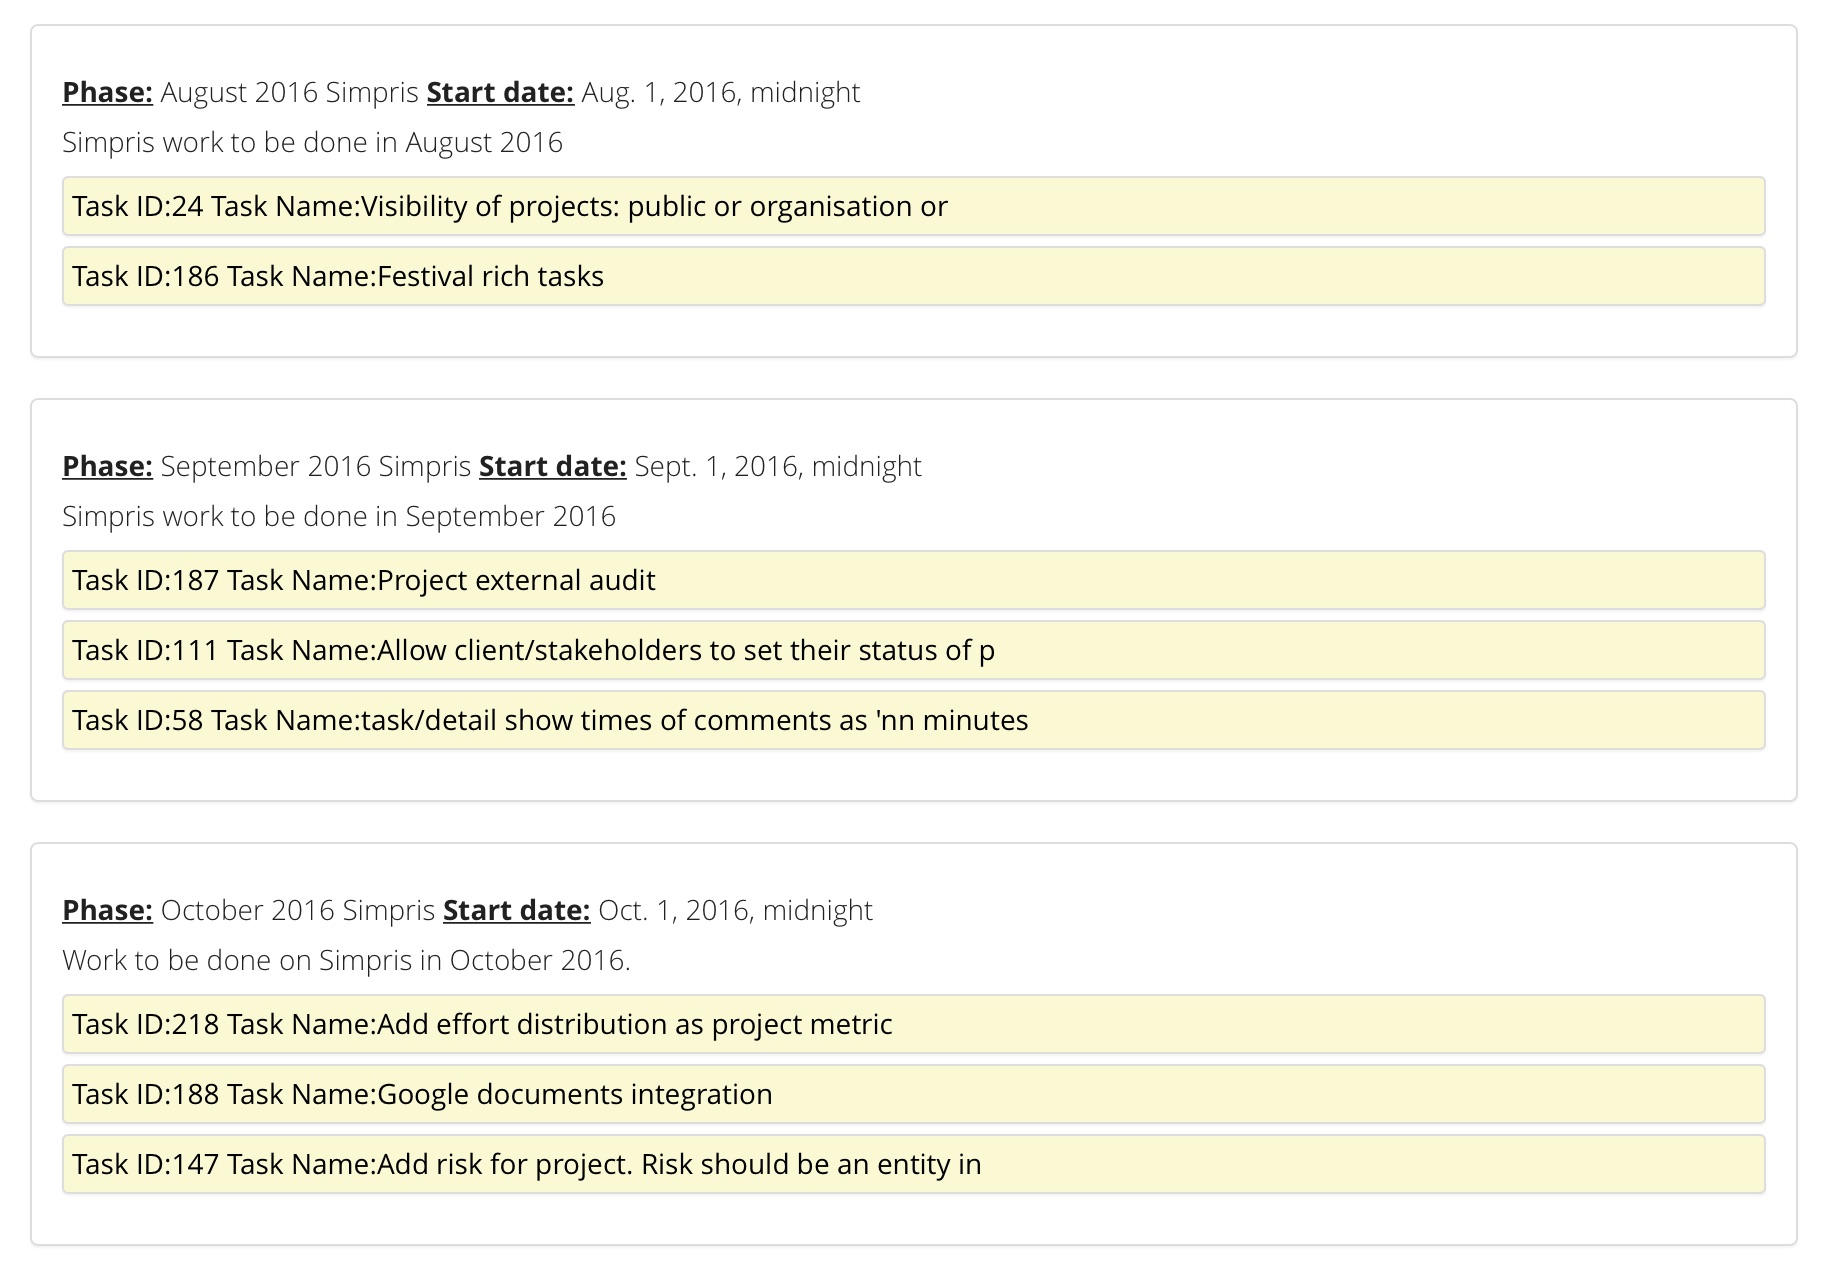Open task 24 Visibility of projects row
Screen dimensions: 1824x1270
(913, 206)
